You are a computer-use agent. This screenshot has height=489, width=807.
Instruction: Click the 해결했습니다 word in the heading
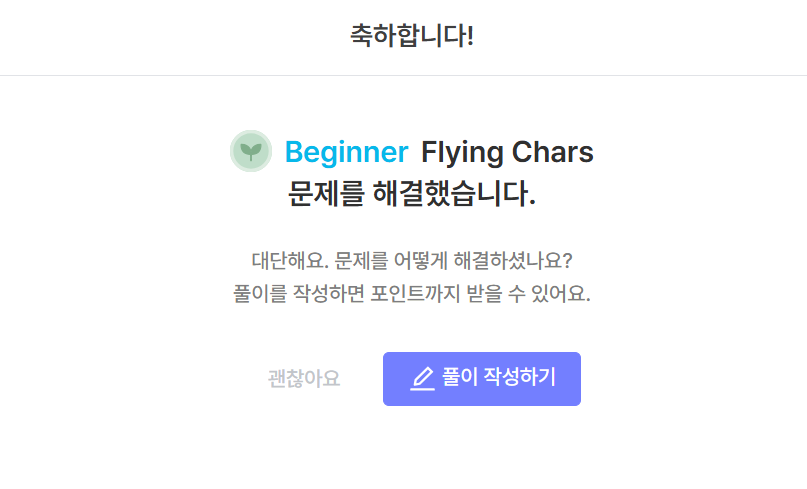pos(454,194)
